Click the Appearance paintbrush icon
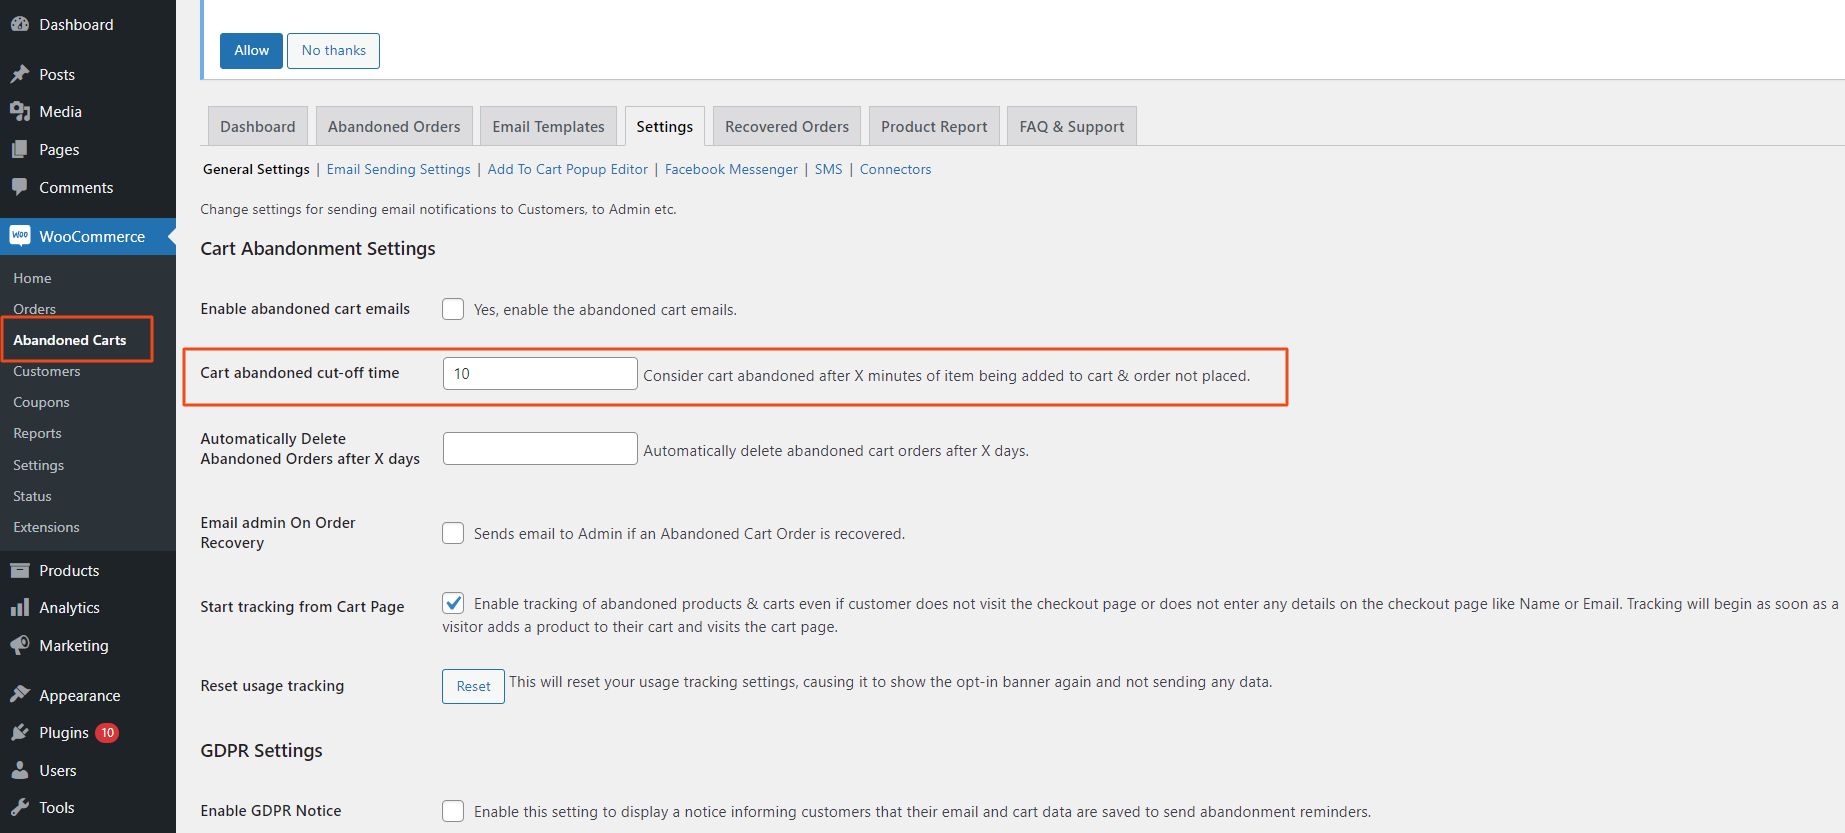Viewport: 1845px width, 833px height. pos(20,695)
